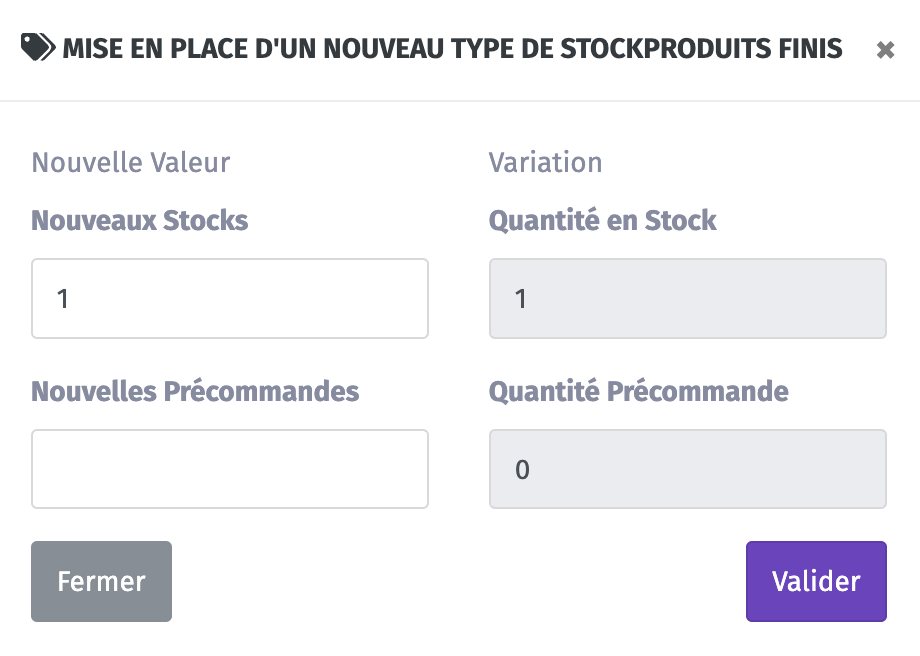The height and width of the screenshot is (656, 920).
Task: Click the Quantité Précommande label
Action: click(638, 391)
